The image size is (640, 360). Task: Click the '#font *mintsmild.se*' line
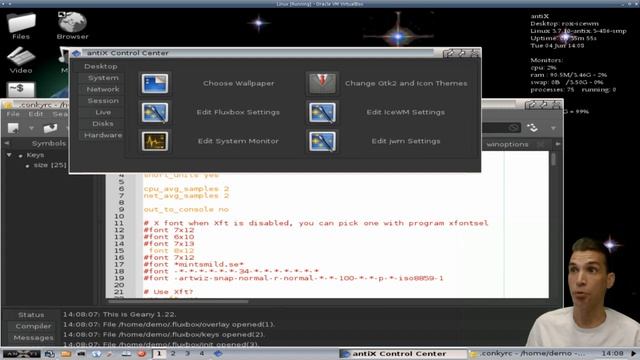pyautogui.click(x=193, y=264)
